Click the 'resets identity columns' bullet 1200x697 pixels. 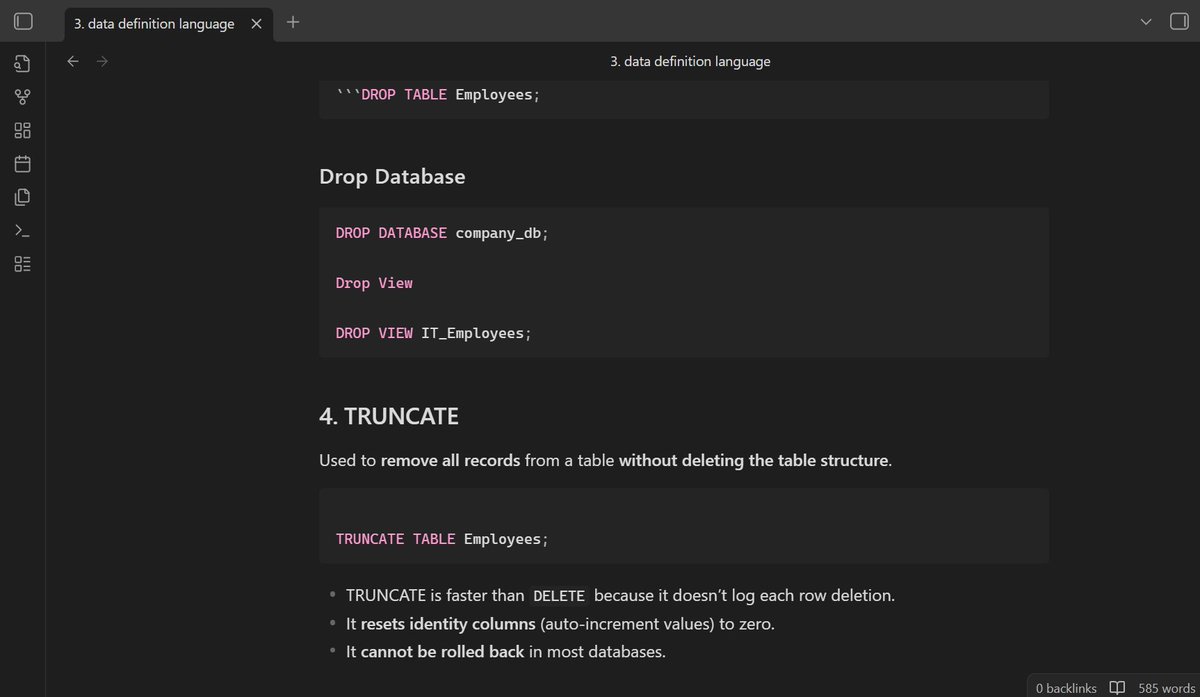561,624
